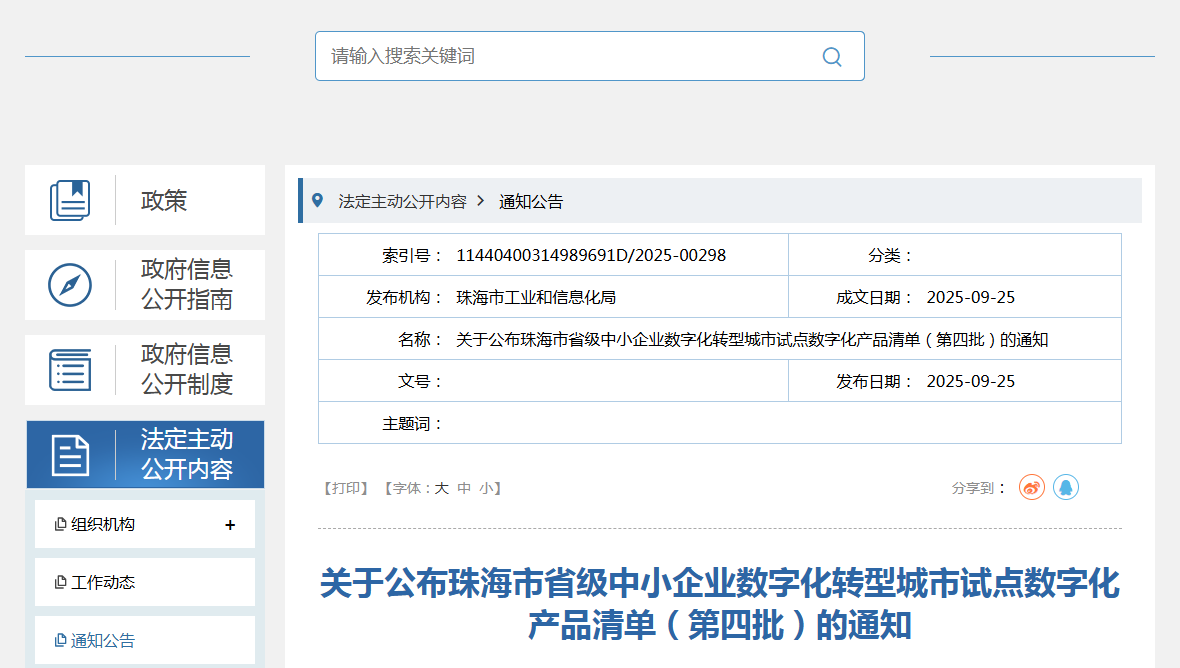Expand 组织机构 with the plus sign
Screen dimensions: 1180x668
click(x=230, y=525)
